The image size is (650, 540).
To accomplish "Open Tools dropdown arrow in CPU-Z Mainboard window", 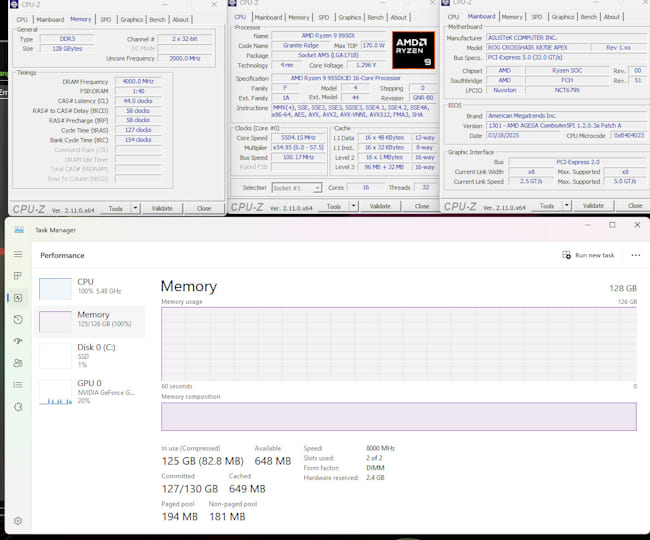I will coord(567,205).
